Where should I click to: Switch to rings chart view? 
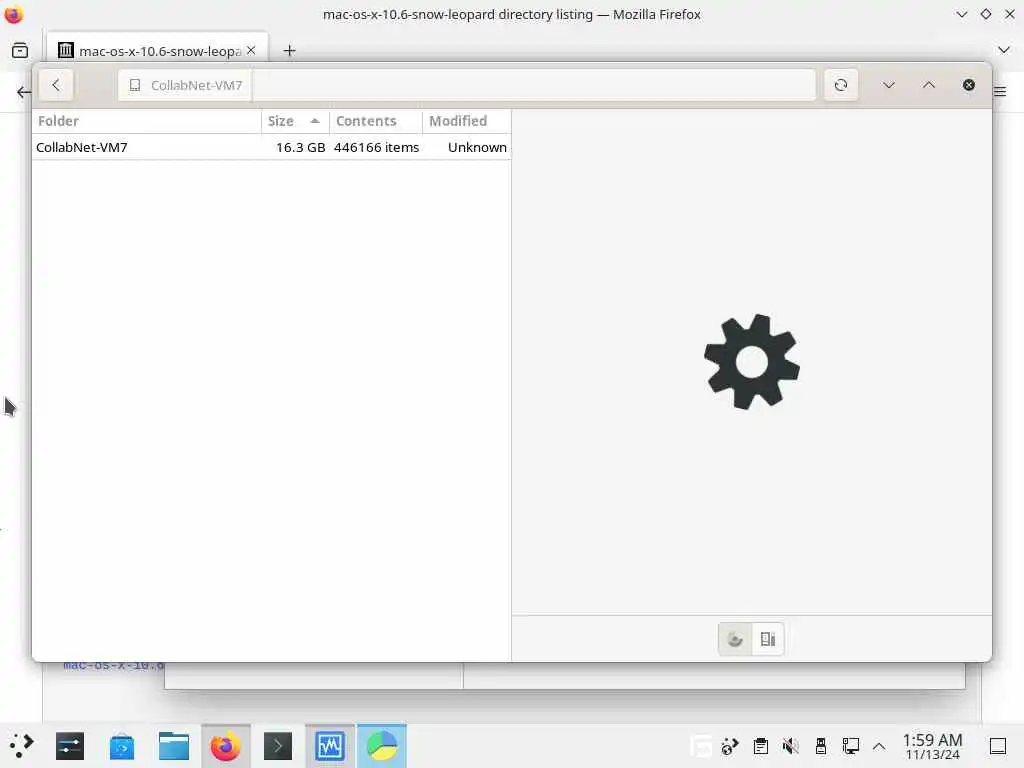click(x=735, y=639)
